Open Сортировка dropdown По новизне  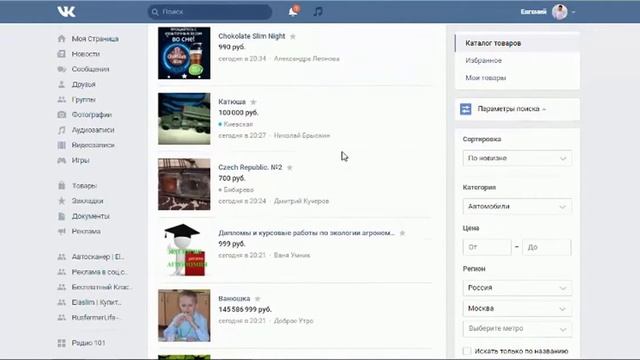tap(517, 158)
